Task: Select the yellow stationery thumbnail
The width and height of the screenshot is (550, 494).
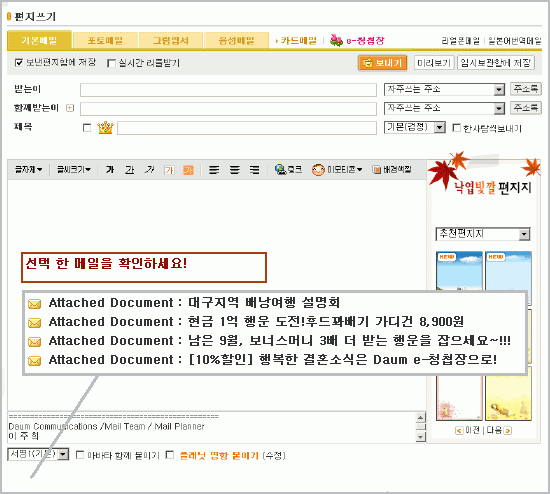Action: pyautogui.click(x=508, y=398)
